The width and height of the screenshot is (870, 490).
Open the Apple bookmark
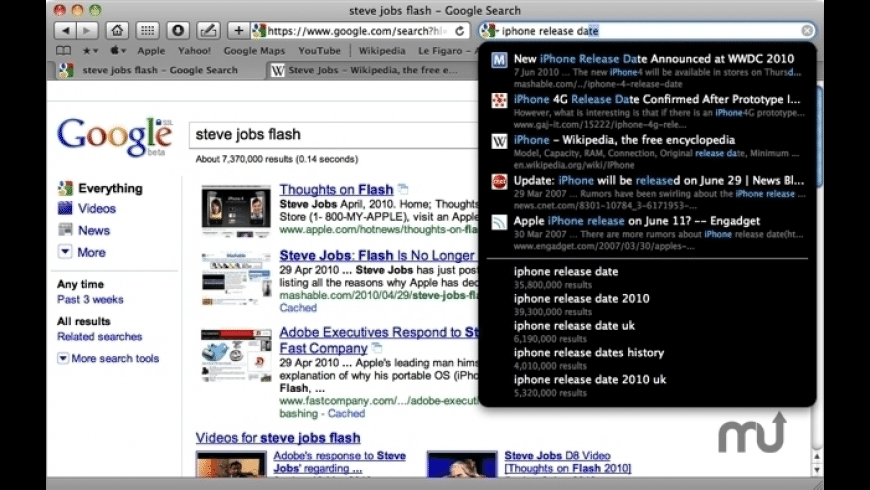pos(151,50)
